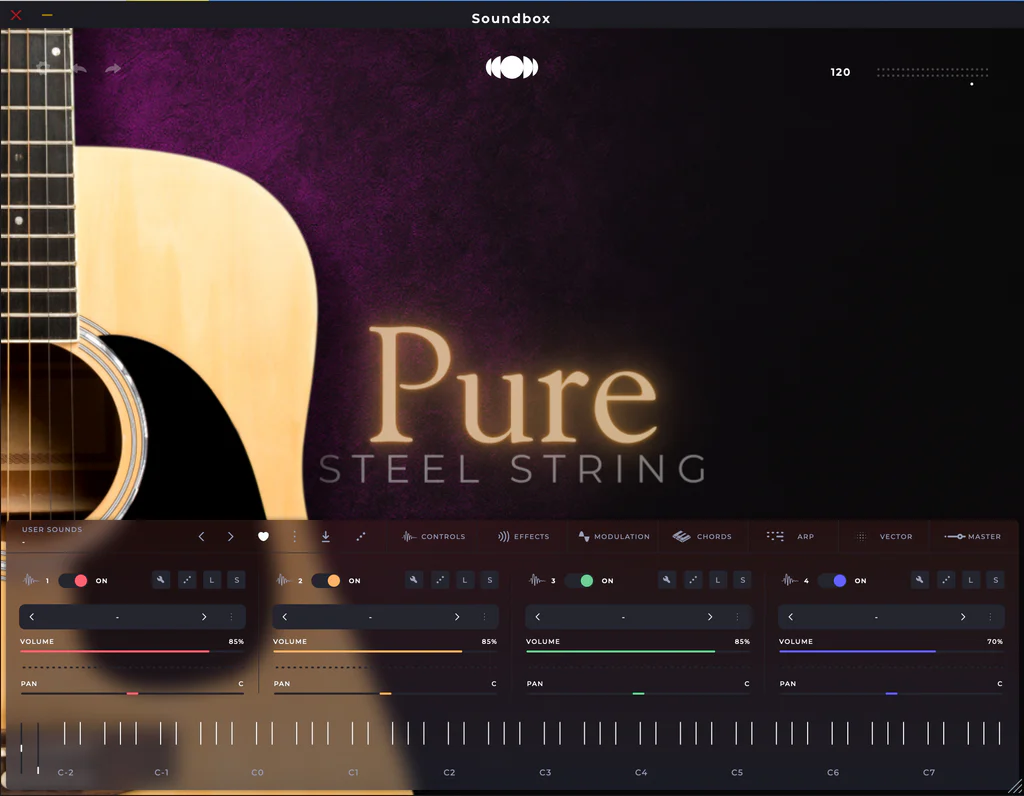Viewport: 1024px width, 796px height.
Task: Adjust the volume slider on layer 4
Action: point(890,650)
